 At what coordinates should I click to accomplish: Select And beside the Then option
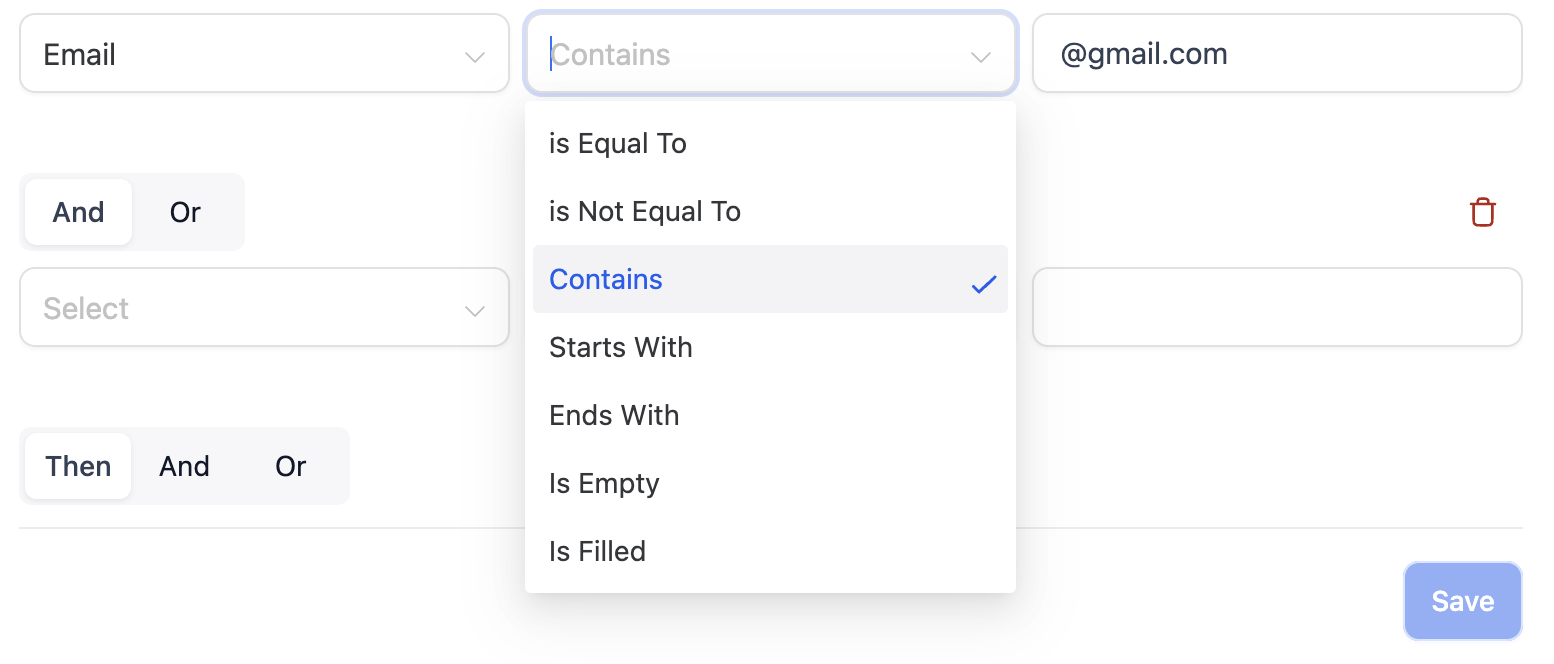(x=184, y=466)
